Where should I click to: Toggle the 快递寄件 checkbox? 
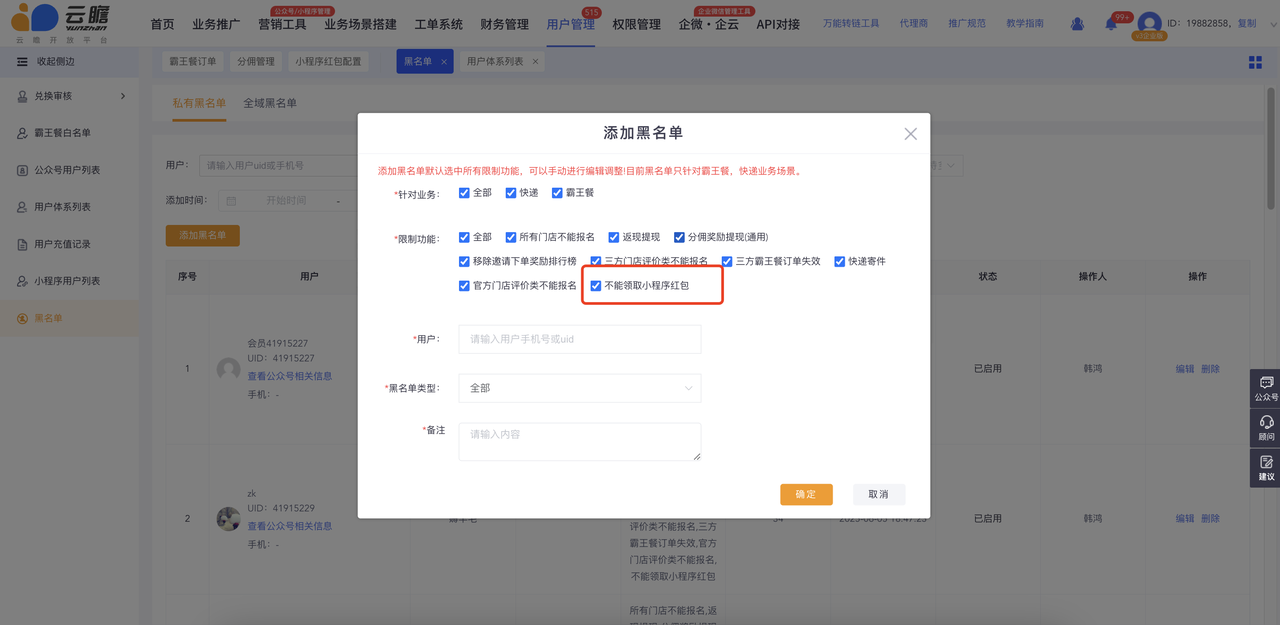click(x=840, y=261)
